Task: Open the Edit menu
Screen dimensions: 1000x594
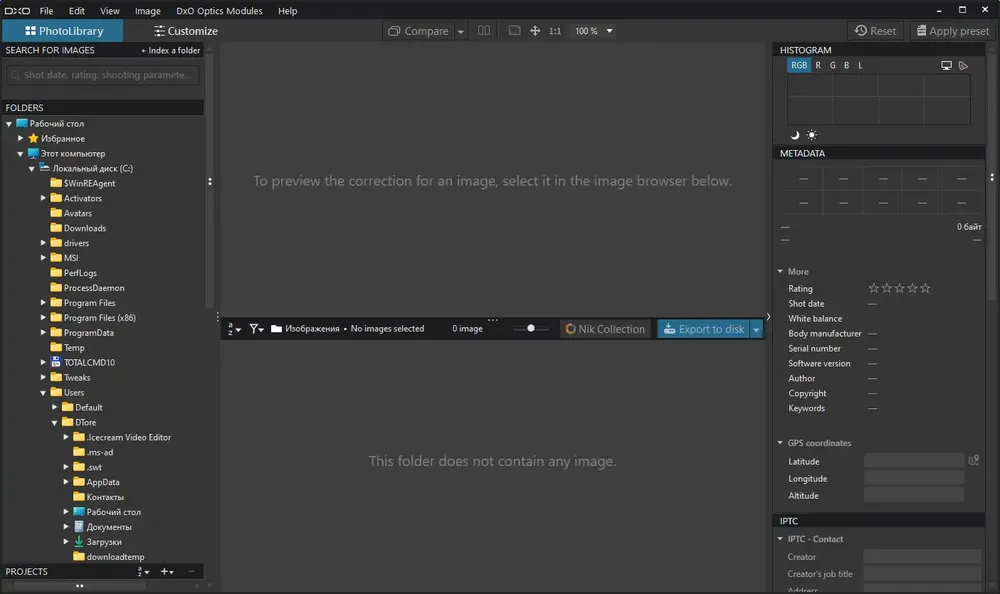Action: (x=77, y=11)
